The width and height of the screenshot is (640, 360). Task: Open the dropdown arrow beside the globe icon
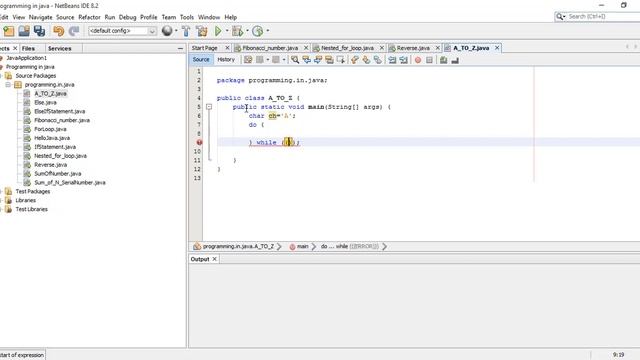(x=176, y=31)
